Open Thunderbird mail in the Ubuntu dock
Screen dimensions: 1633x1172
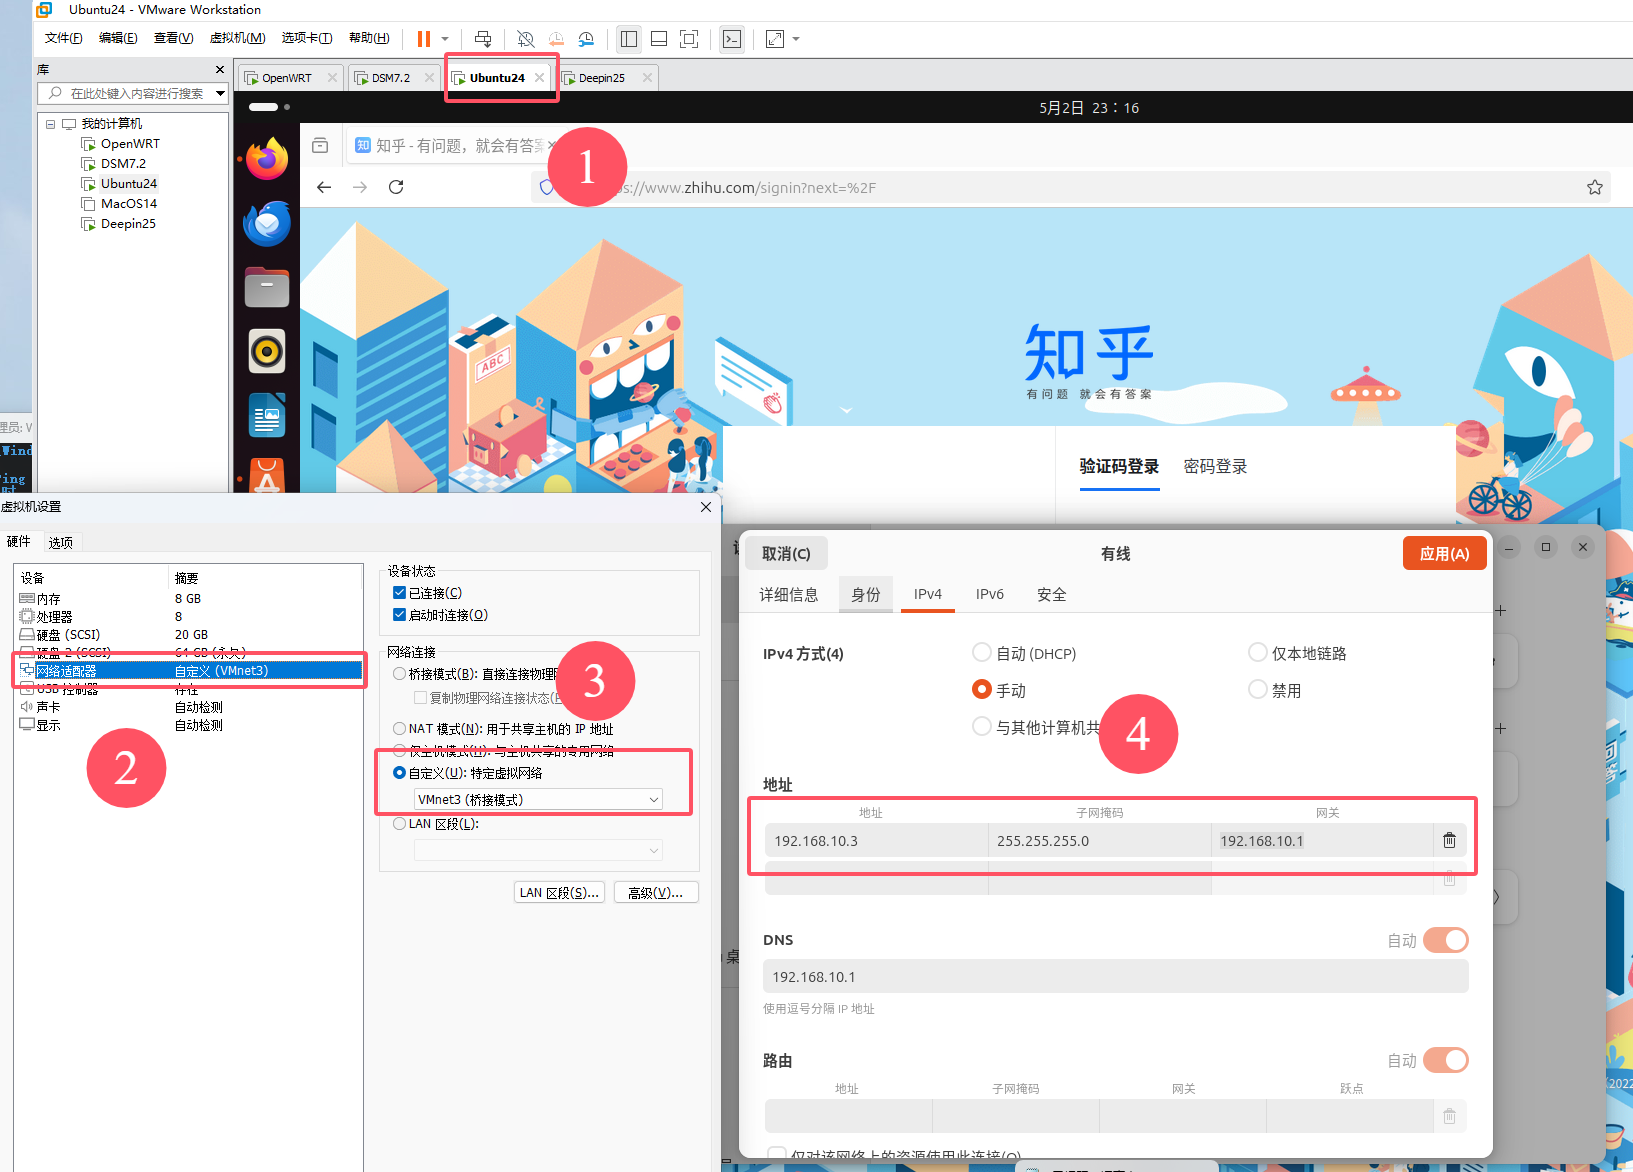coord(267,223)
